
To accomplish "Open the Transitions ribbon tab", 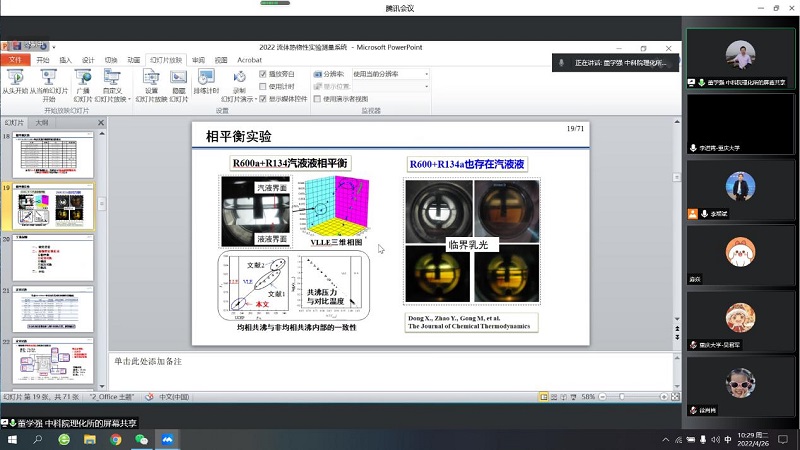I will click(111, 60).
